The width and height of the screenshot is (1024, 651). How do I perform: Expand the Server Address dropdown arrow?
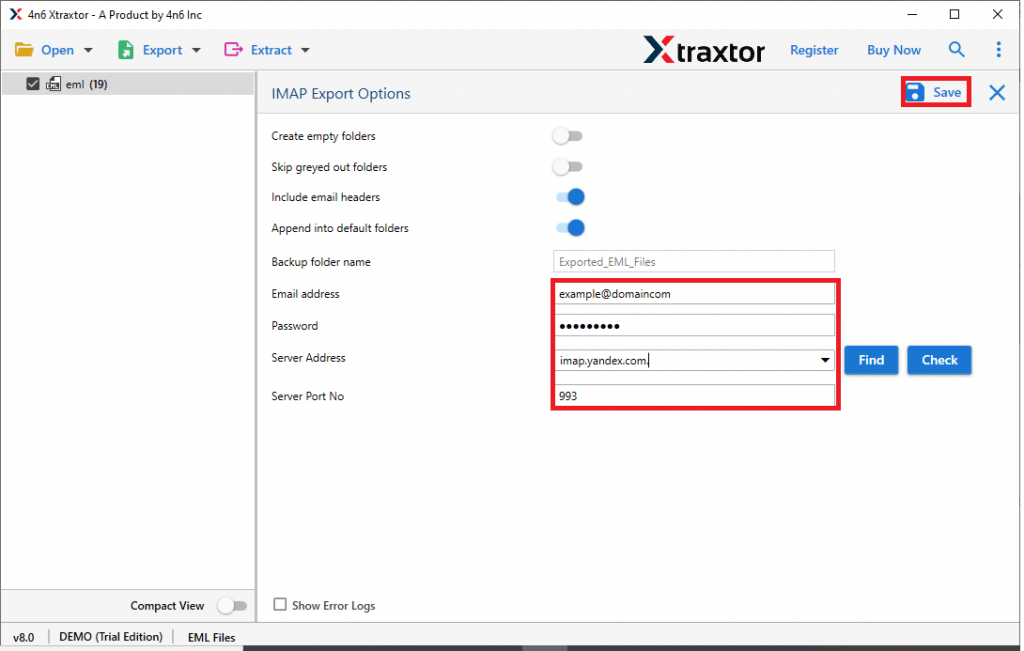pyautogui.click(x=825, y=361)
